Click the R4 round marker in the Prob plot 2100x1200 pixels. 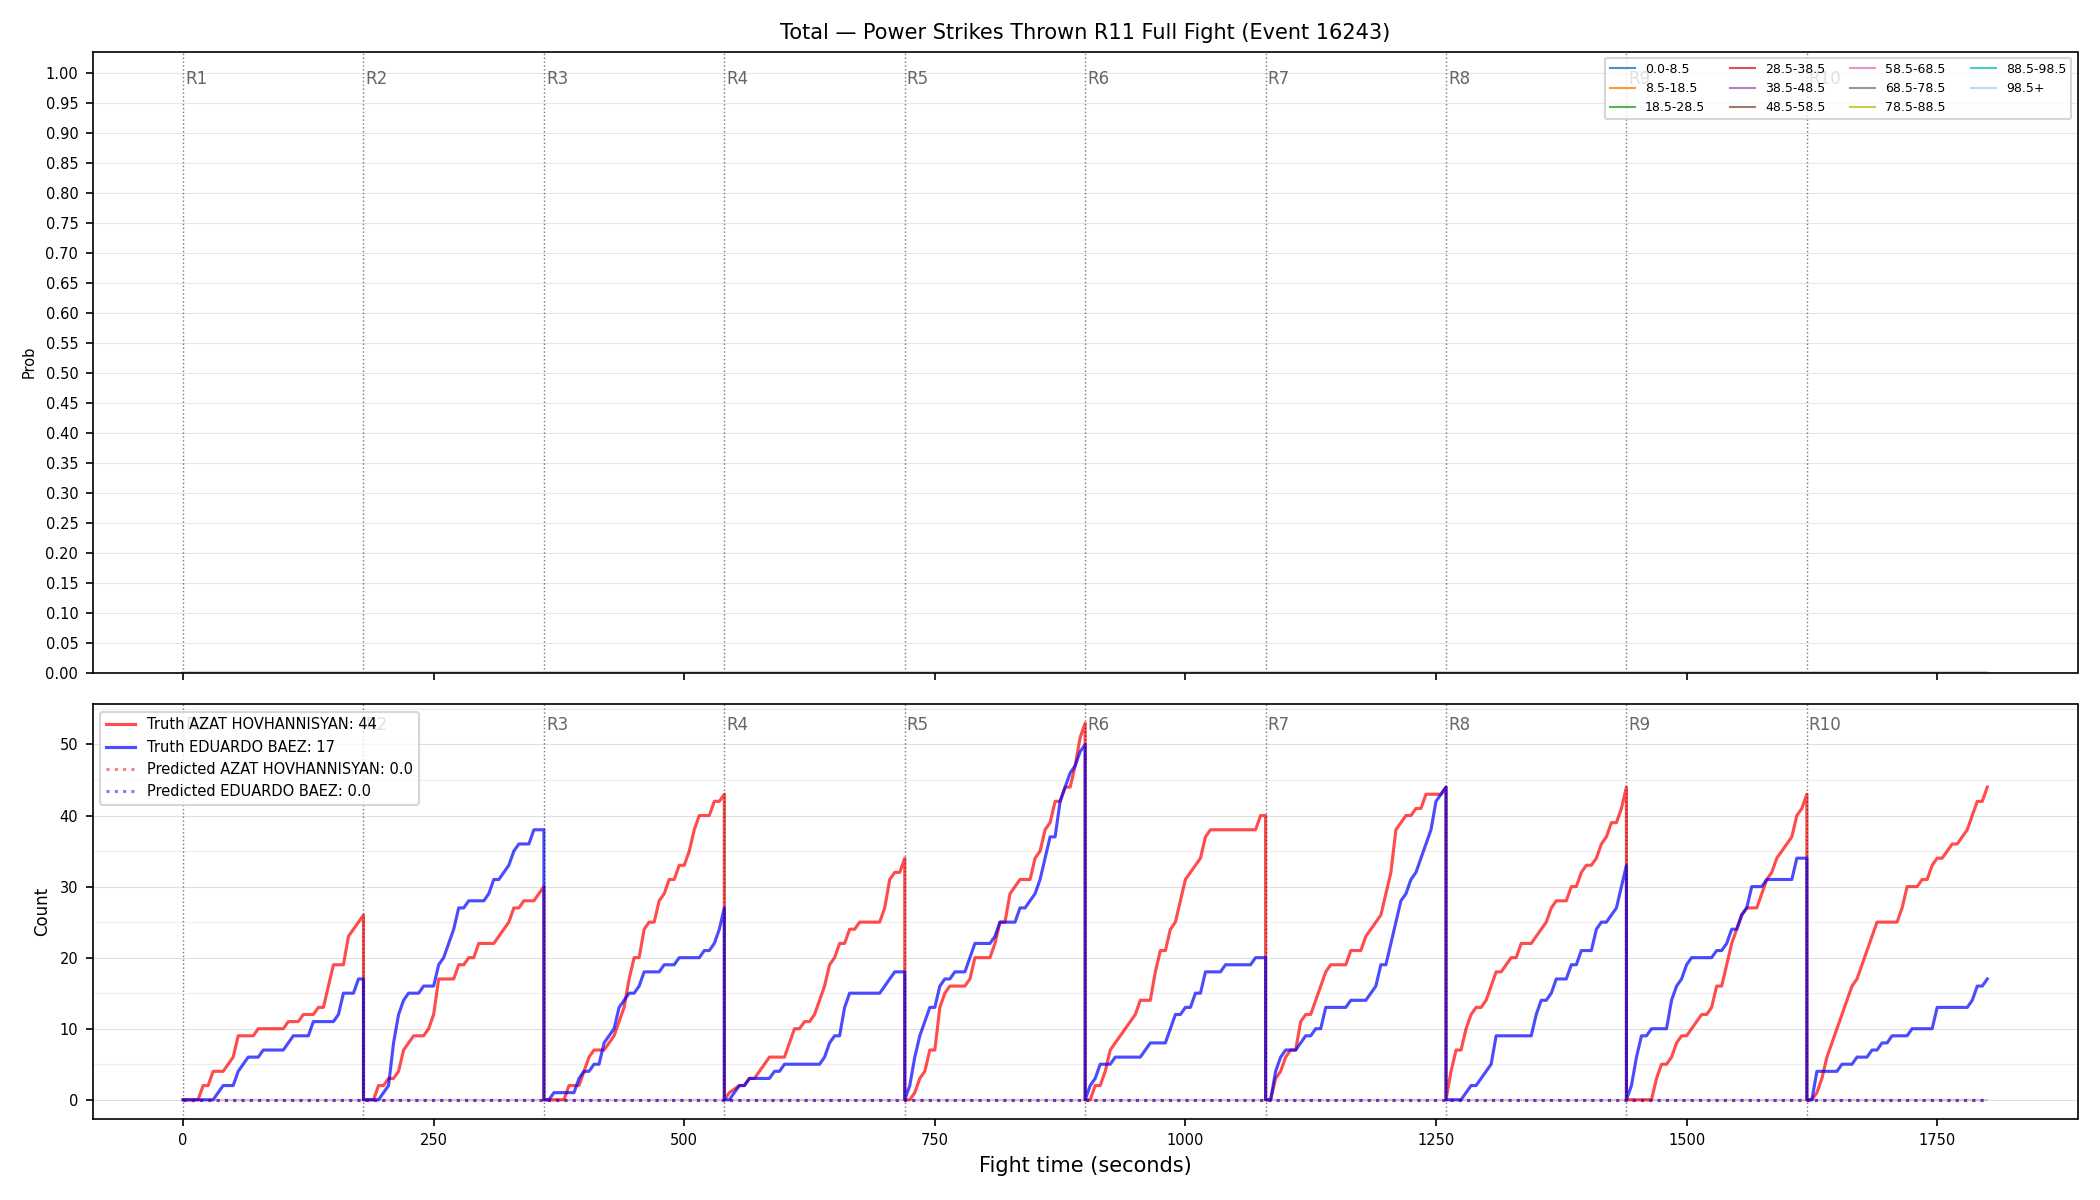[x=737, y=78]
